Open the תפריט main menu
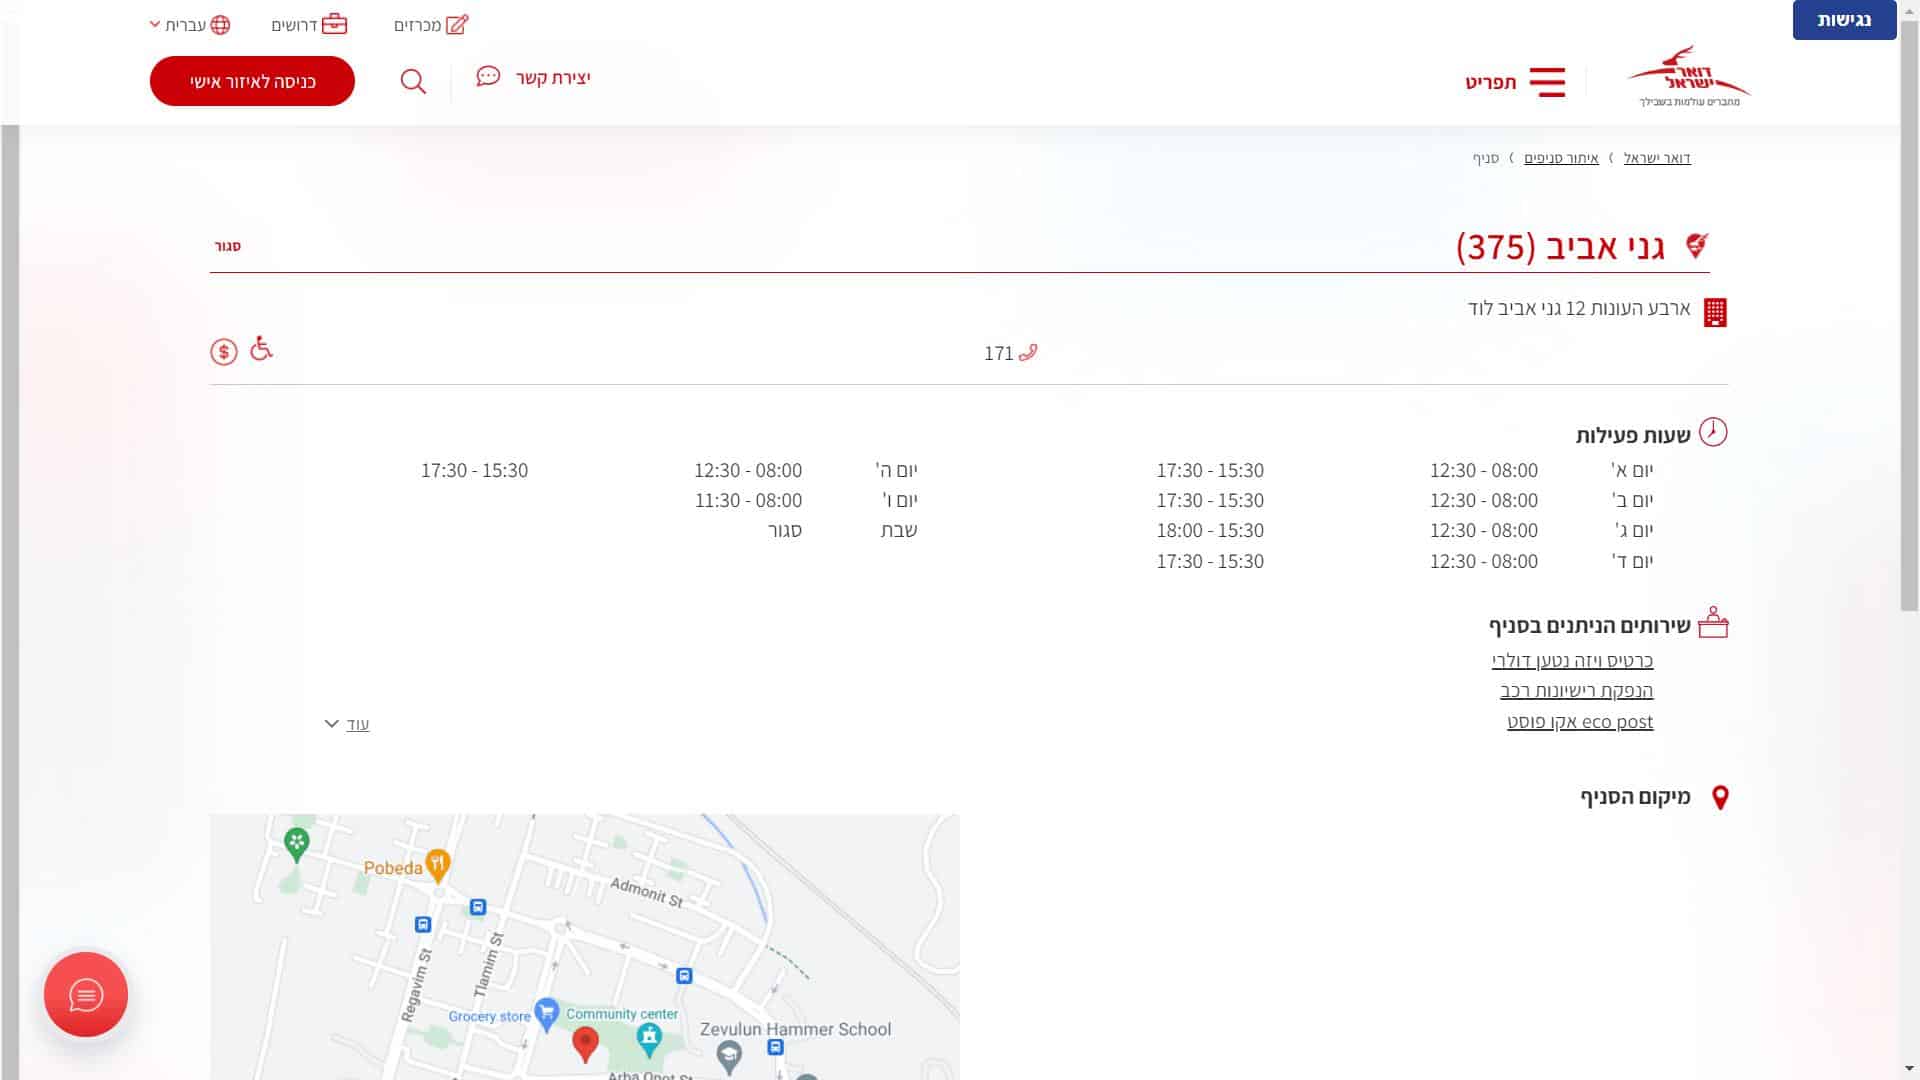 (x=1491, y=82)
